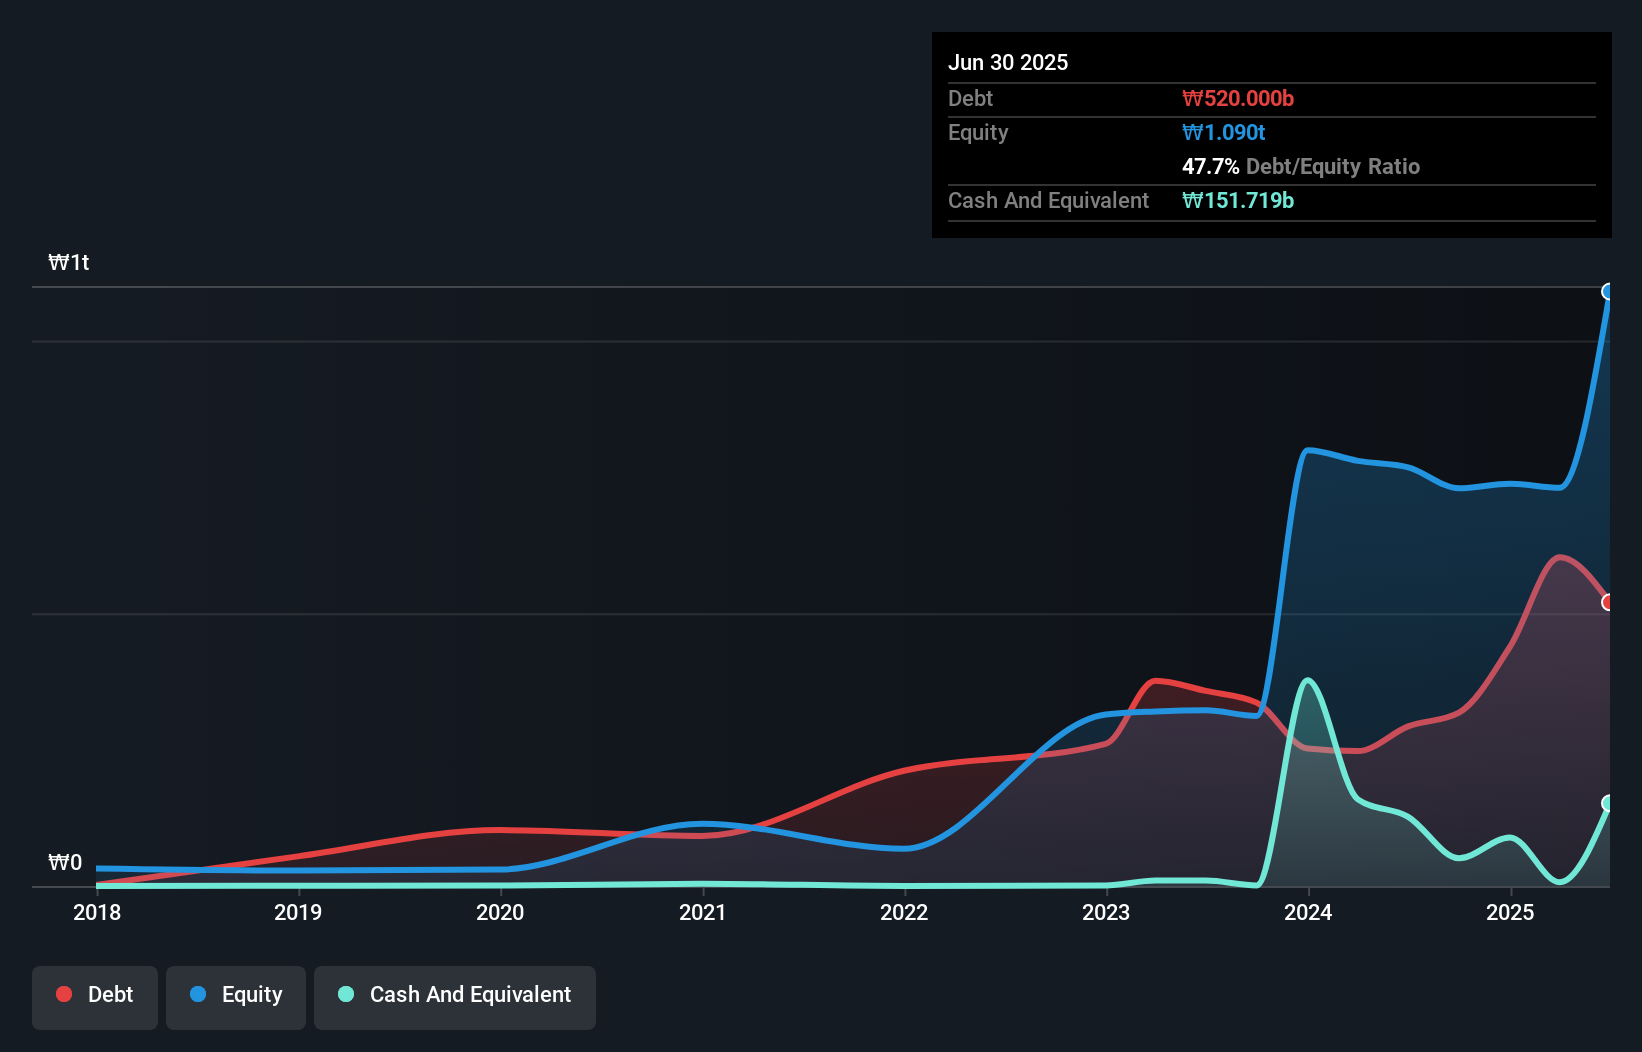Toggle the Debt series visibility
Viewport: 1642px width, 1052px height.
point(95,994)
